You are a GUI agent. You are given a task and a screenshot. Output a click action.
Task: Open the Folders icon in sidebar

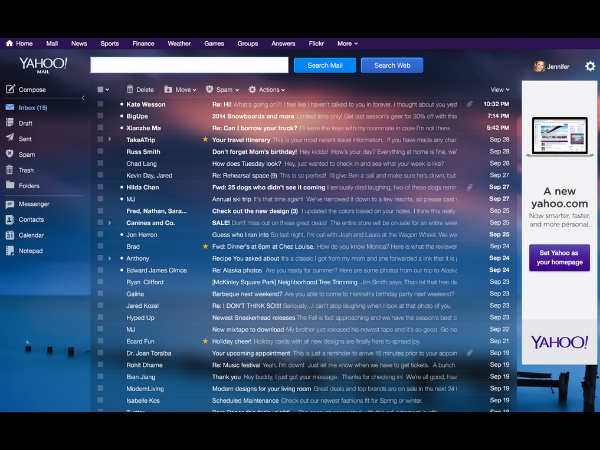(10, 185)
